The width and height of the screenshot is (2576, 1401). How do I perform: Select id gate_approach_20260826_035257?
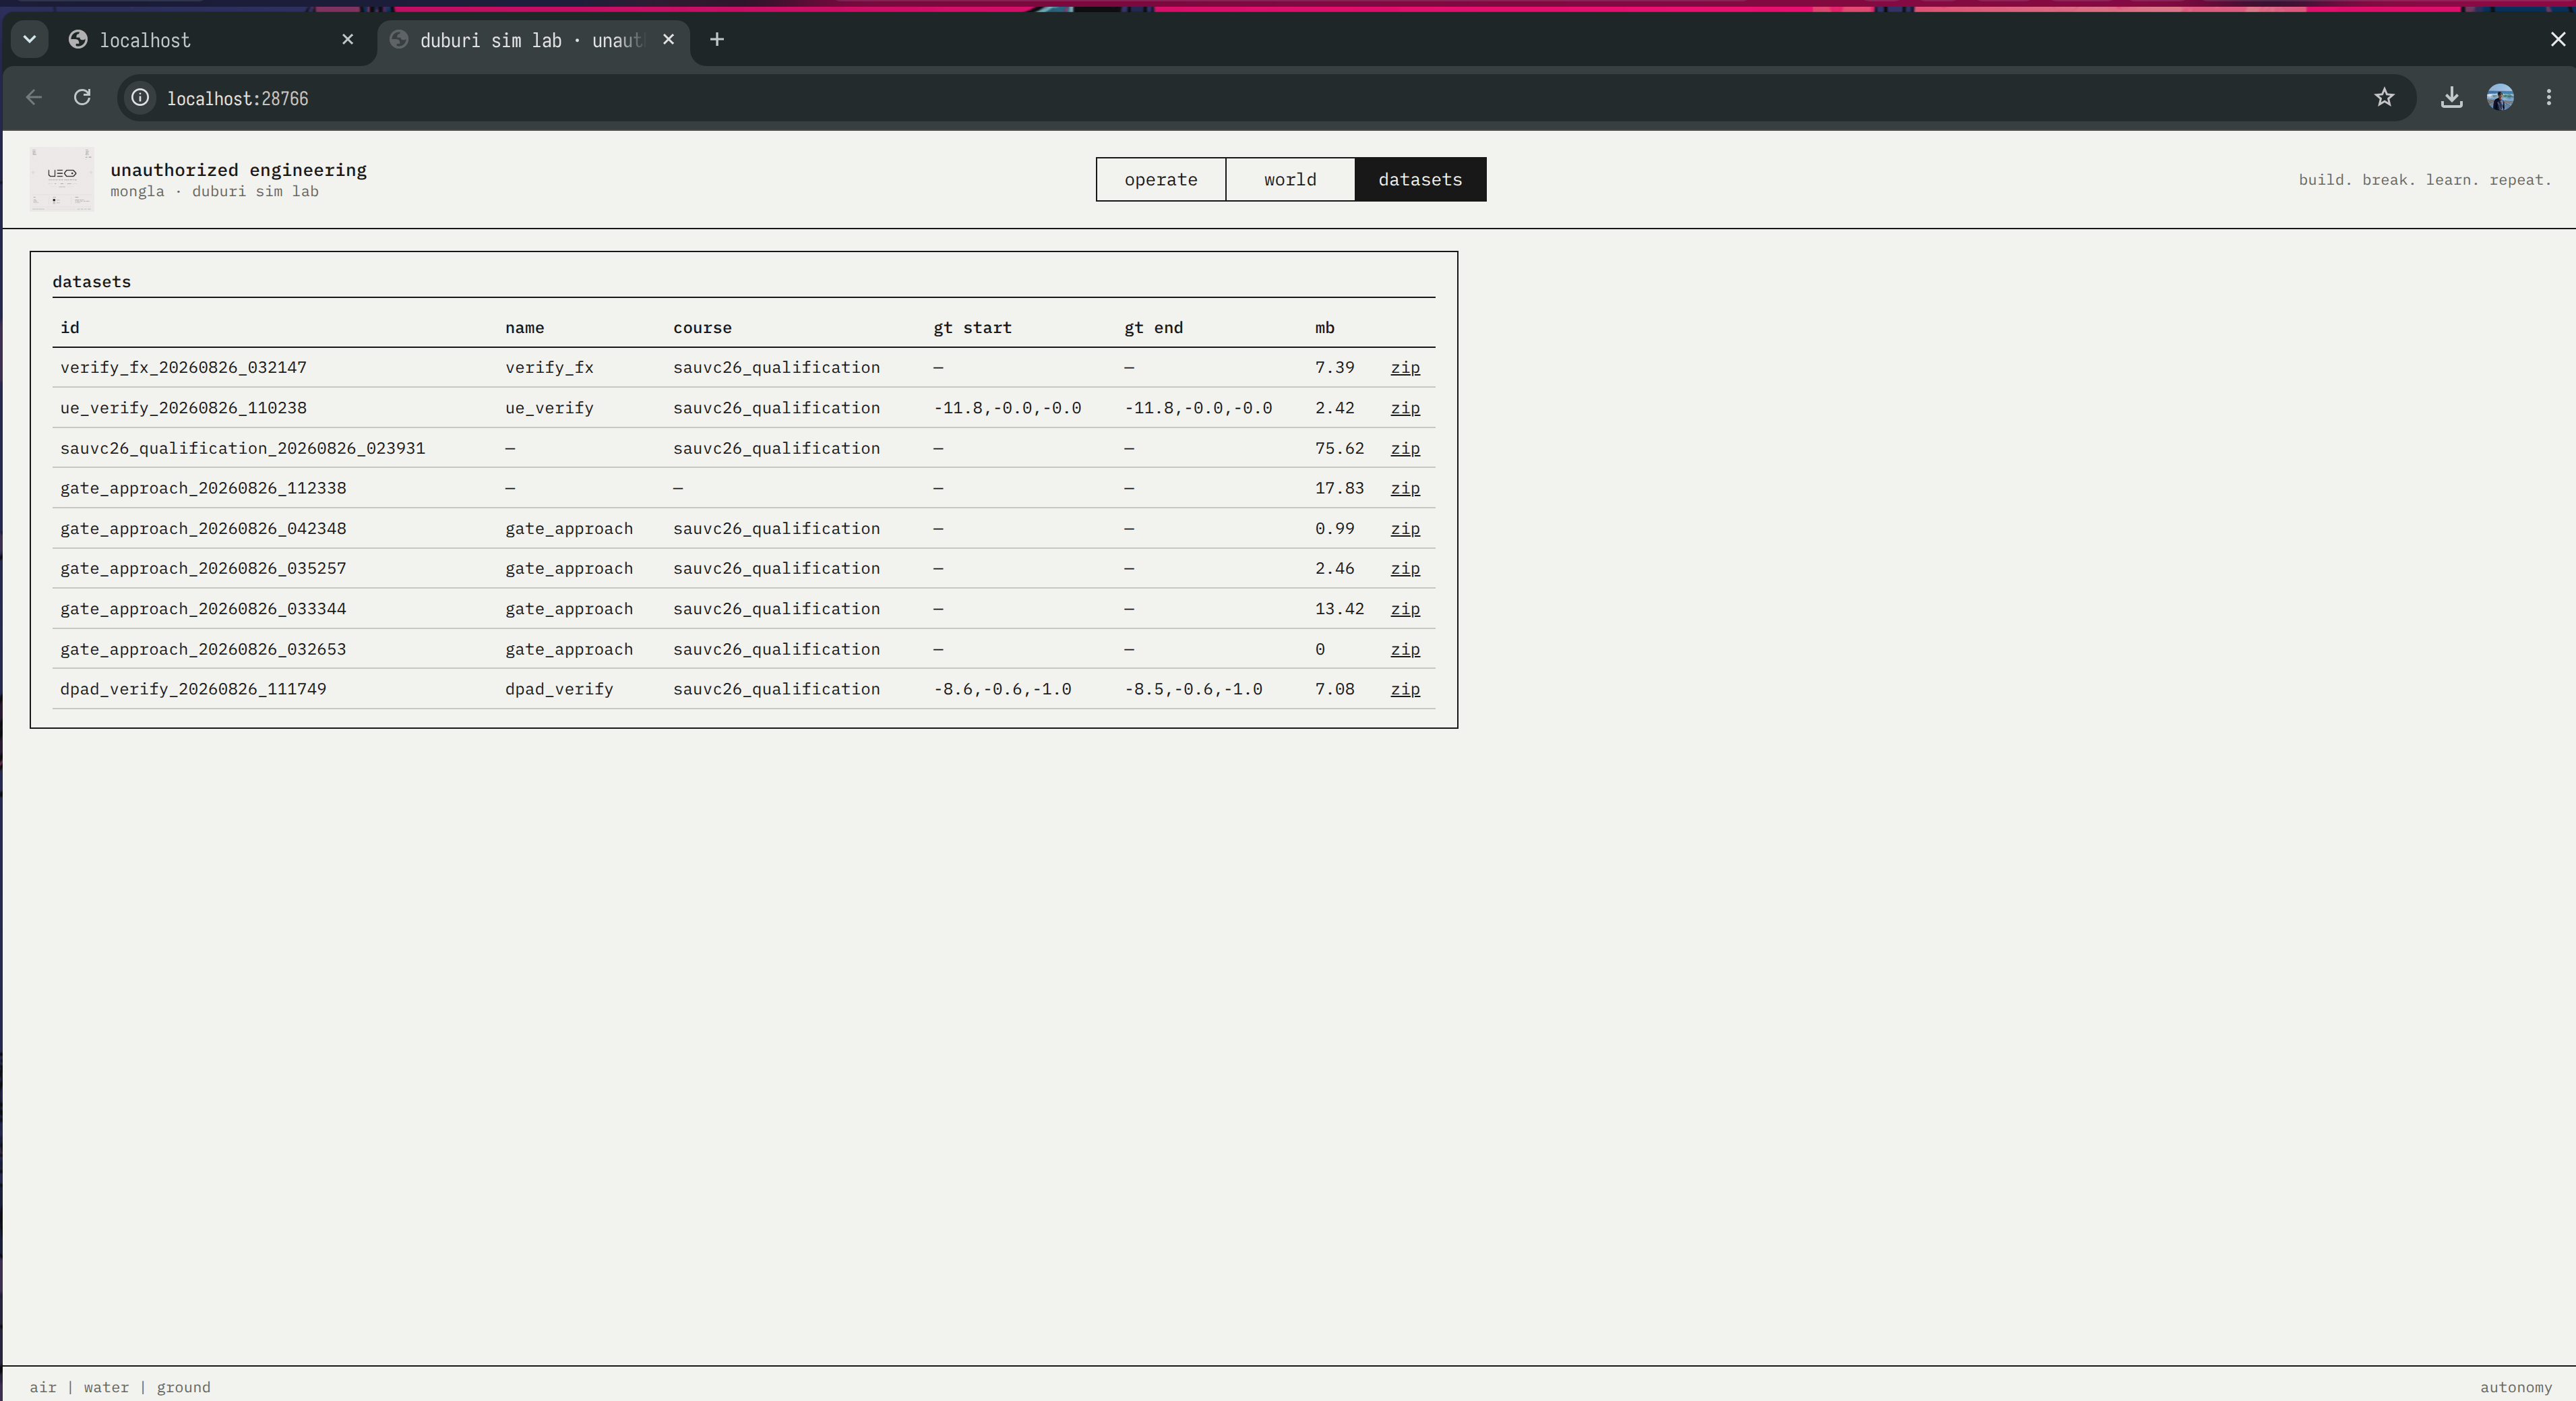(x=203, y=569)
